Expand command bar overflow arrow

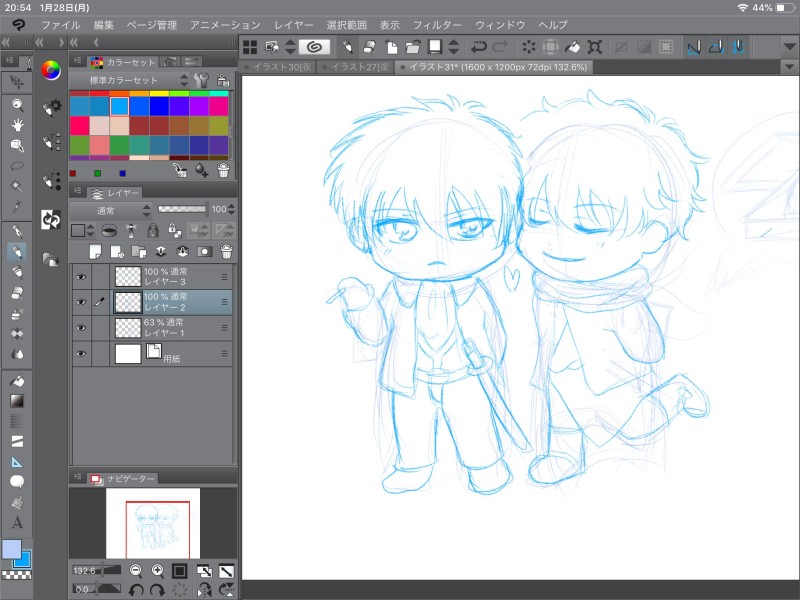point(789,47)
